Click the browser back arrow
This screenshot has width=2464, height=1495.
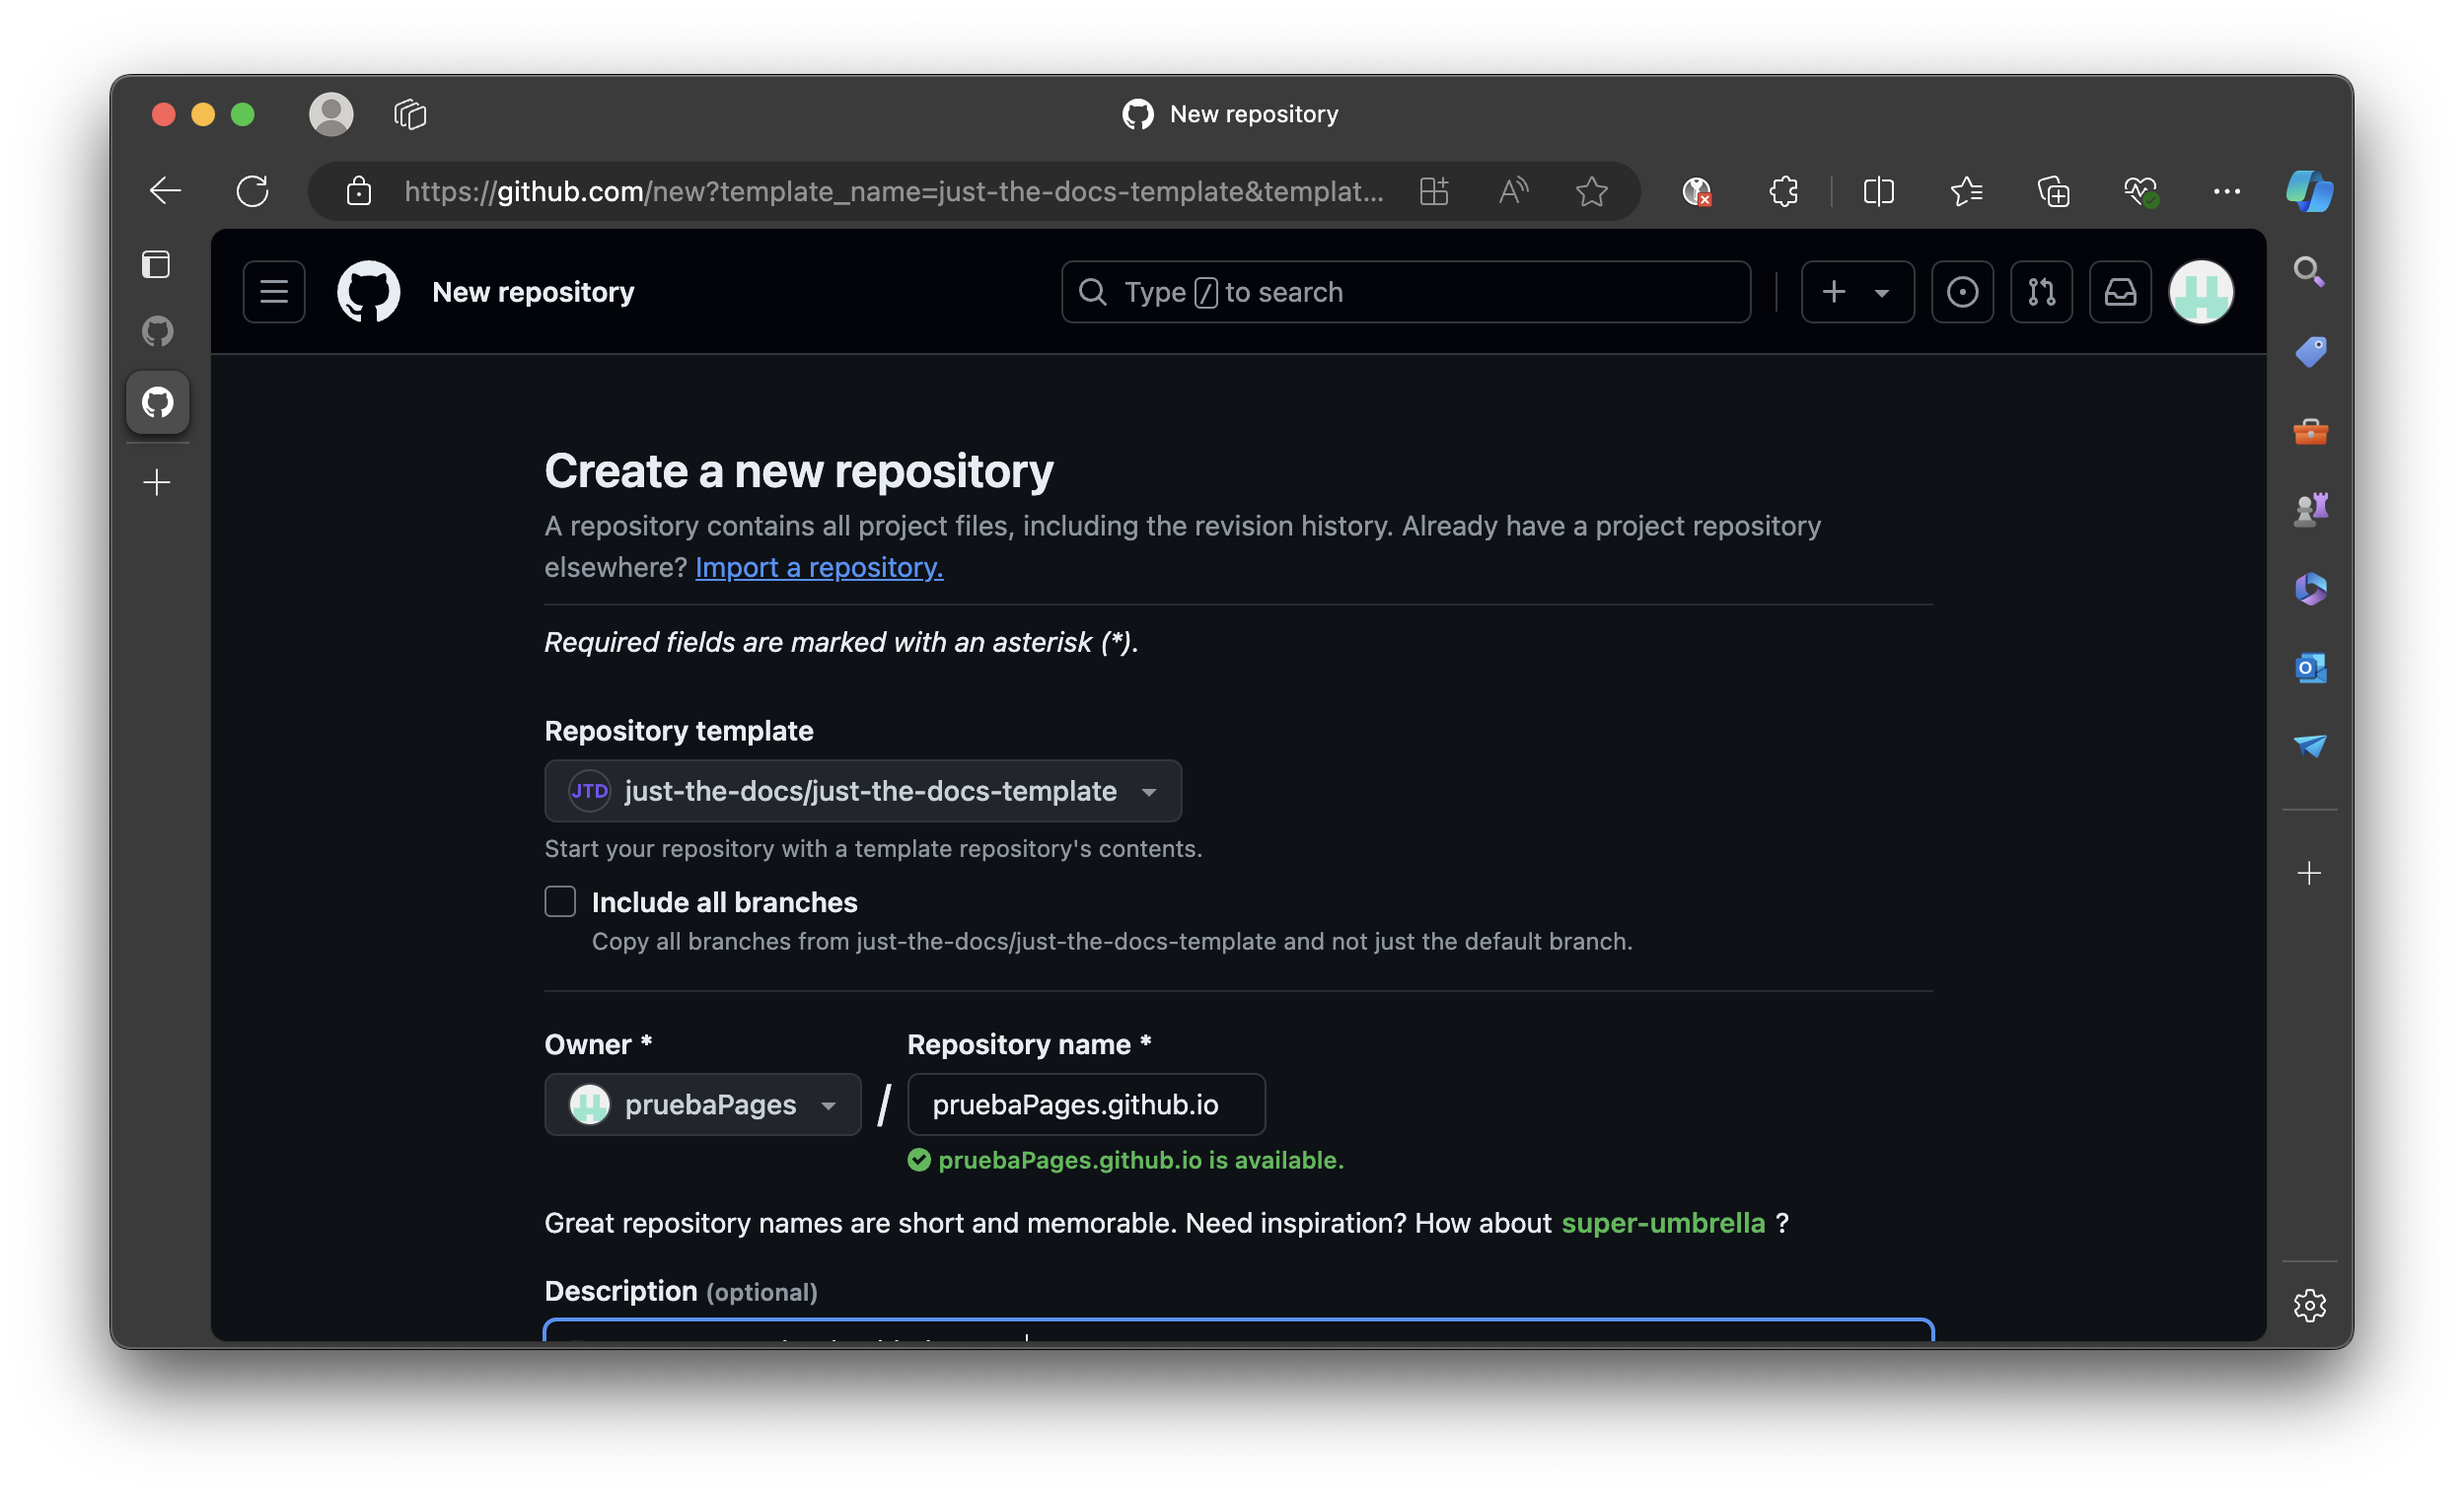coord(165,191)
